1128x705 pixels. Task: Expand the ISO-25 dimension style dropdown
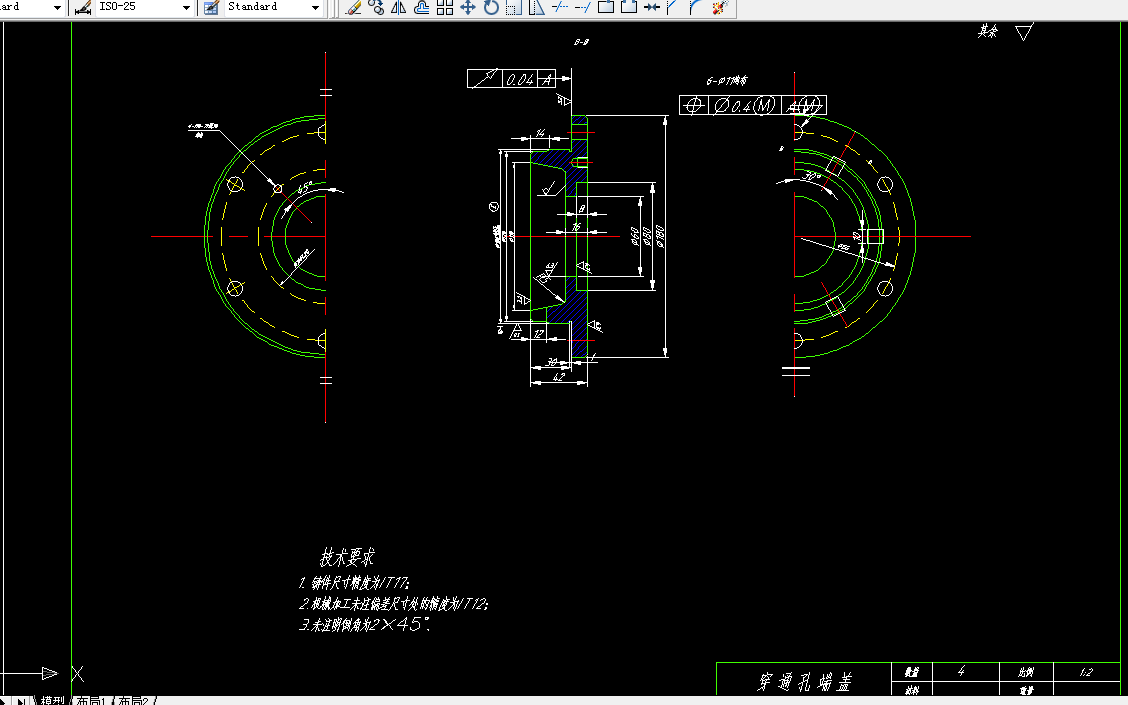[186, 7]
